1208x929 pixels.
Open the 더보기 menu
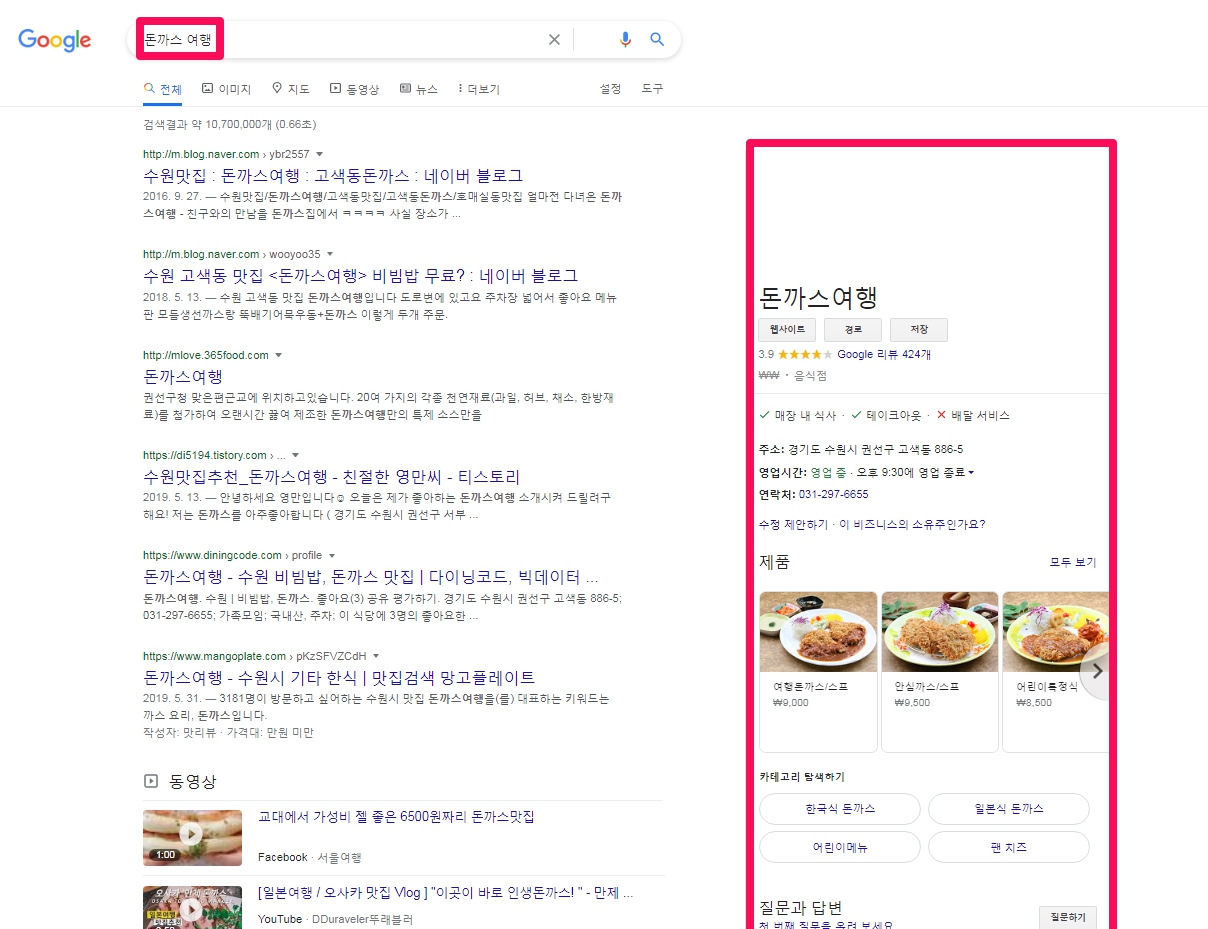479,89
